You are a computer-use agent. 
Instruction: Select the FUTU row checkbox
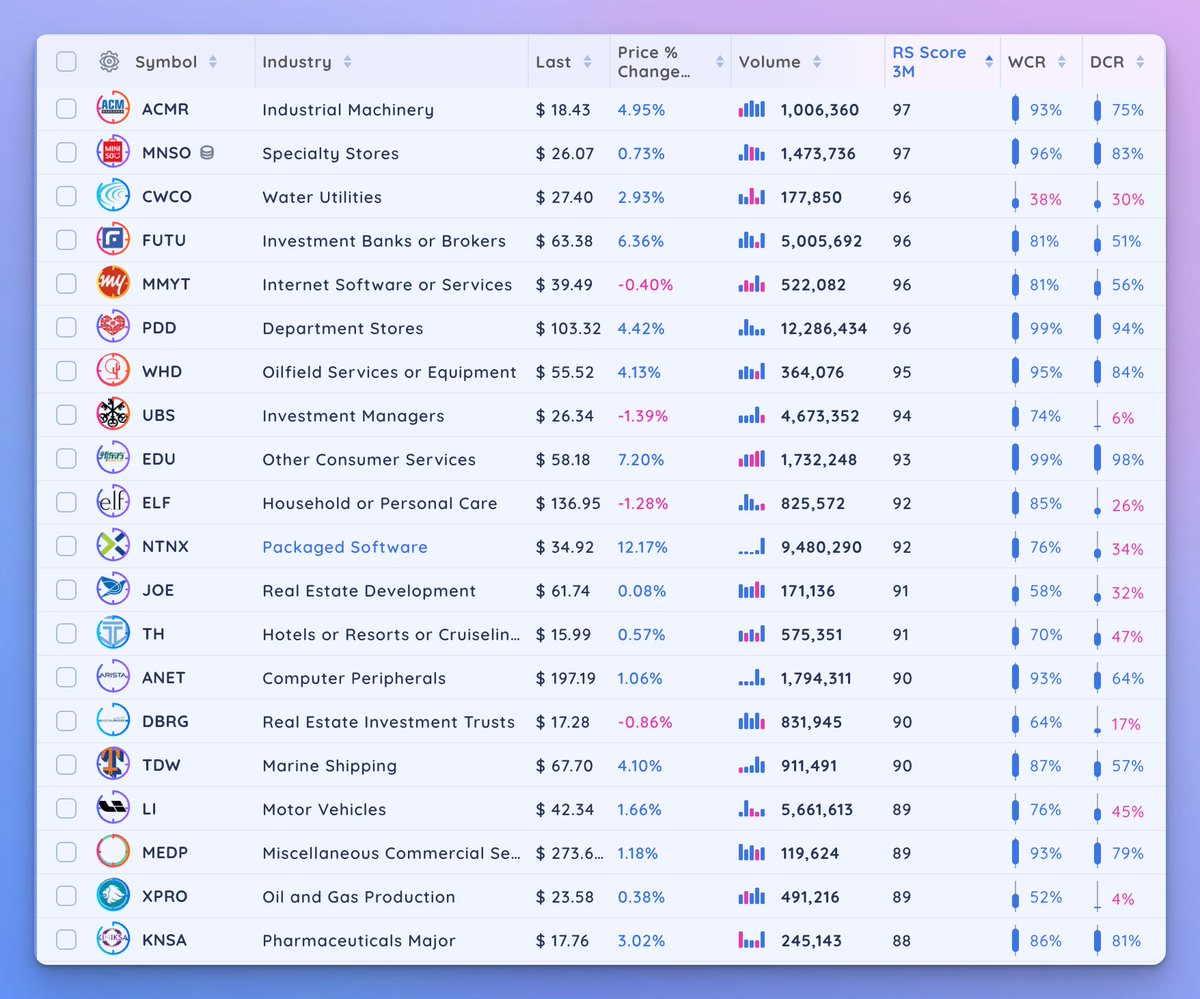pyautogui.click(x=66, y=241)
